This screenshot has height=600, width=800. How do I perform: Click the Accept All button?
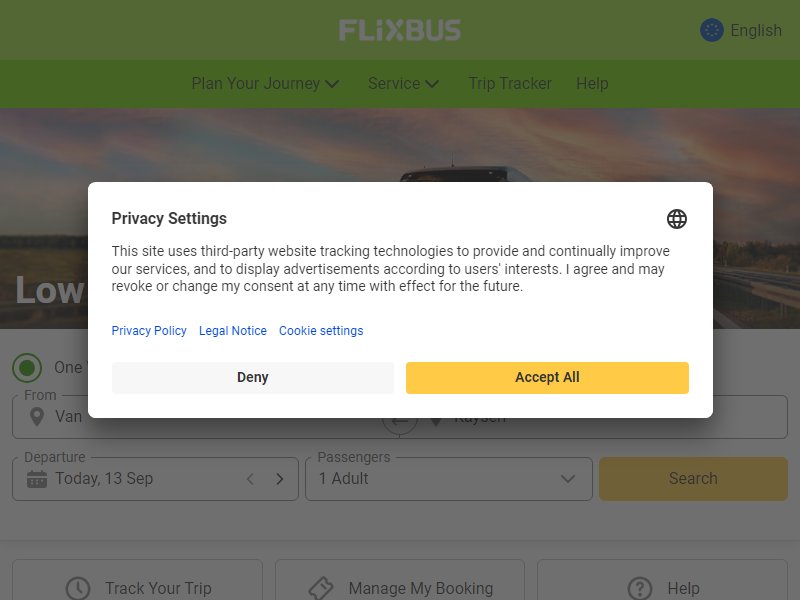click(547, 378)
